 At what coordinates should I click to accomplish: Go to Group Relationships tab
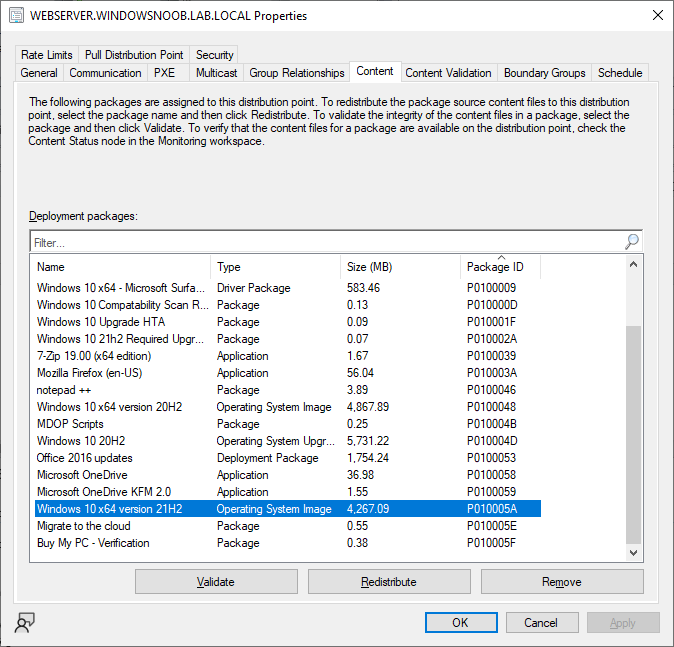point(297,73)
